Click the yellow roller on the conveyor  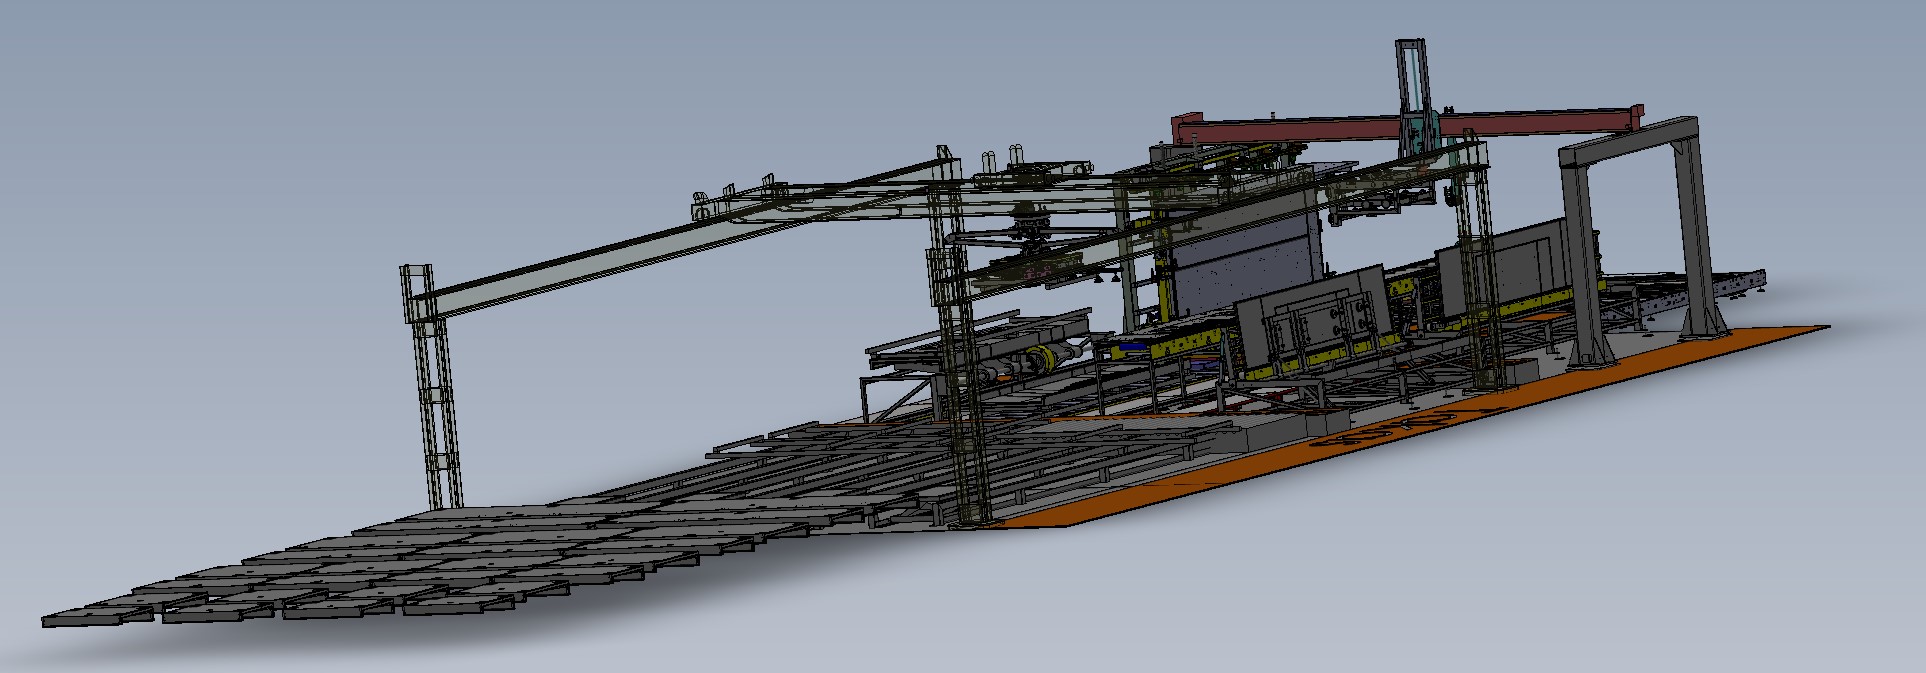[x=1050, y=357]
